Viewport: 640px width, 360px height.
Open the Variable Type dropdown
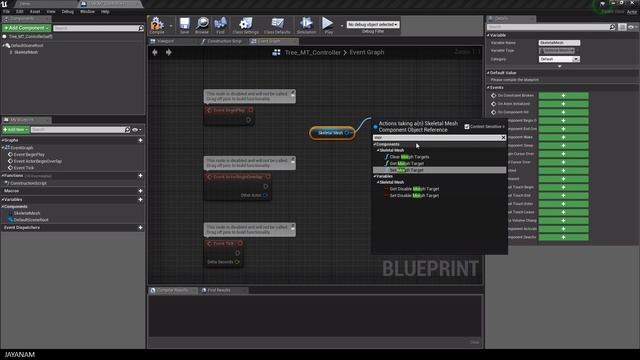pyautogui.click(x=557, y=51)
